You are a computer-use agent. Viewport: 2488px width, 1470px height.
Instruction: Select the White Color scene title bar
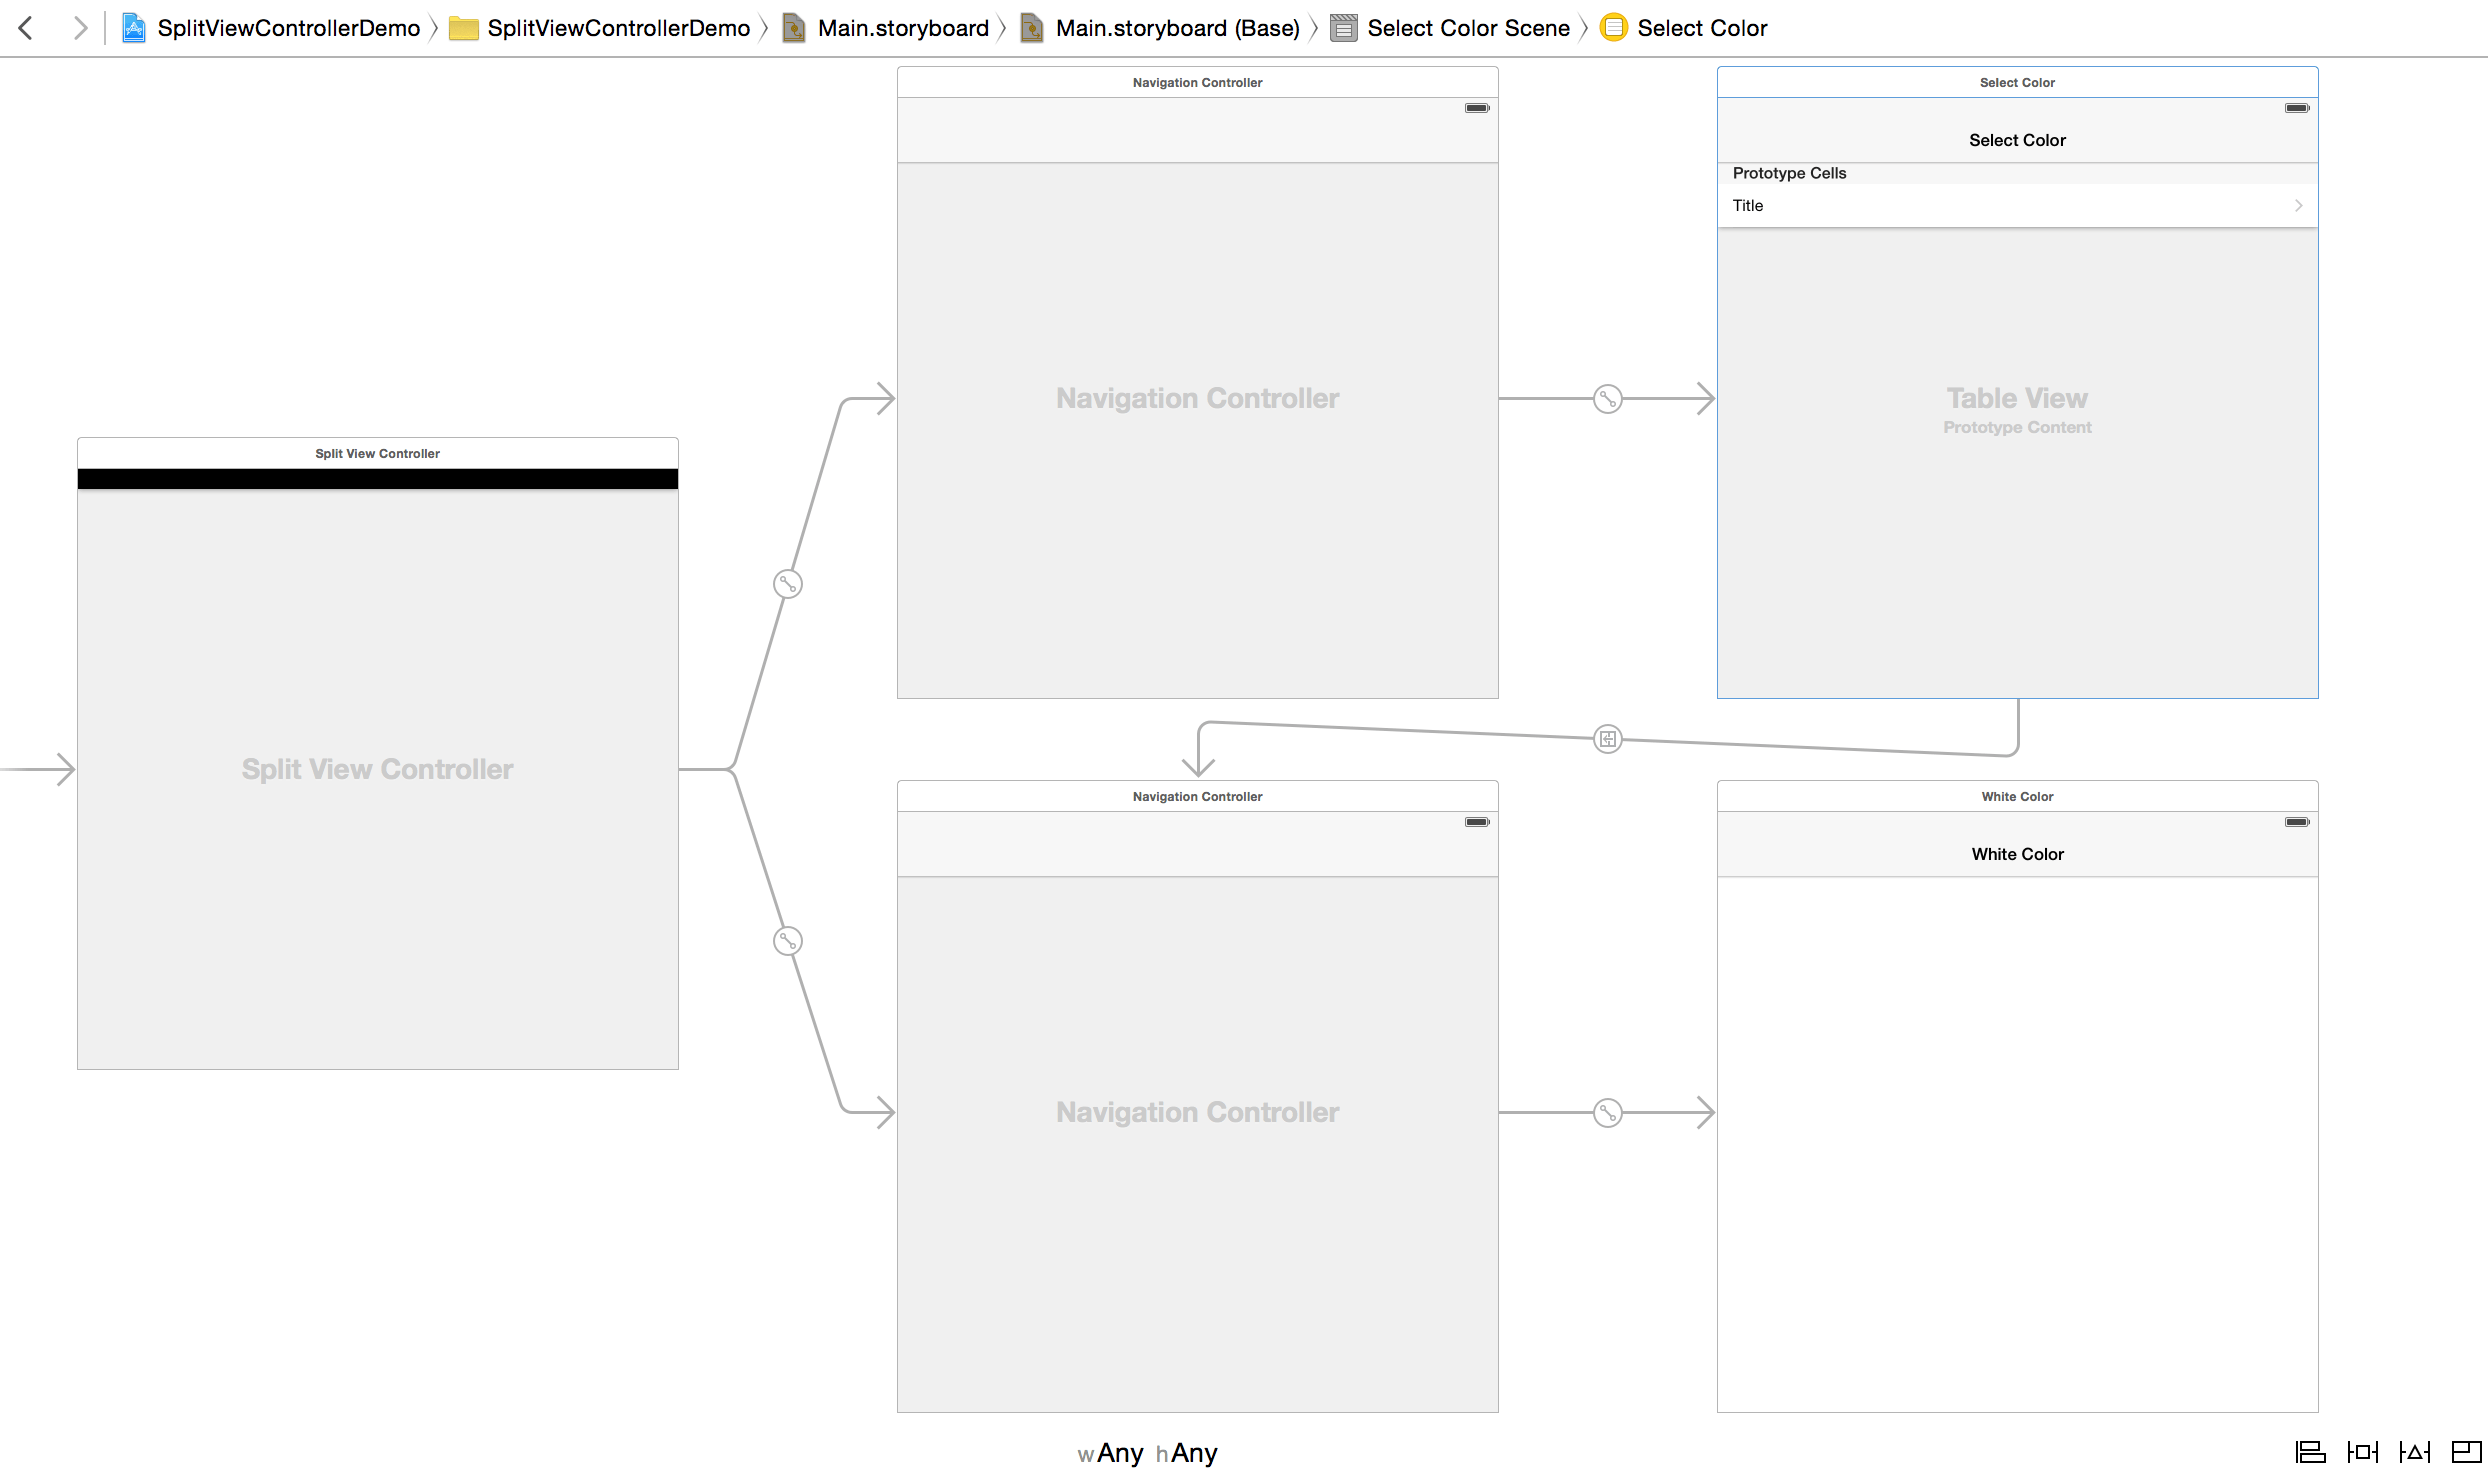click(2016, 795)
